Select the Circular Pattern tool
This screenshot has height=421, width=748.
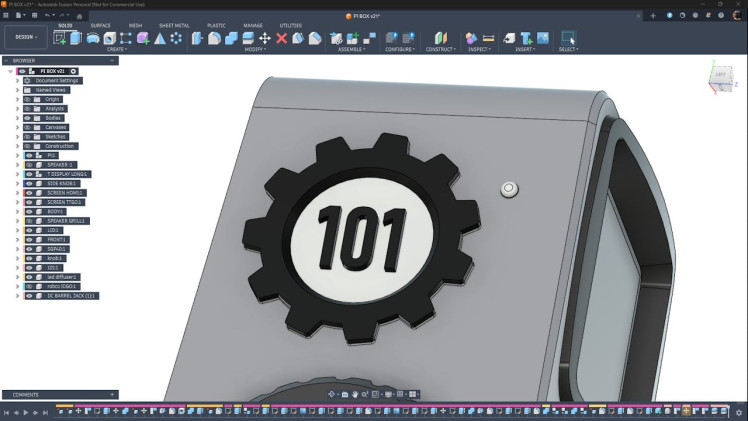[x=176, y=38]
